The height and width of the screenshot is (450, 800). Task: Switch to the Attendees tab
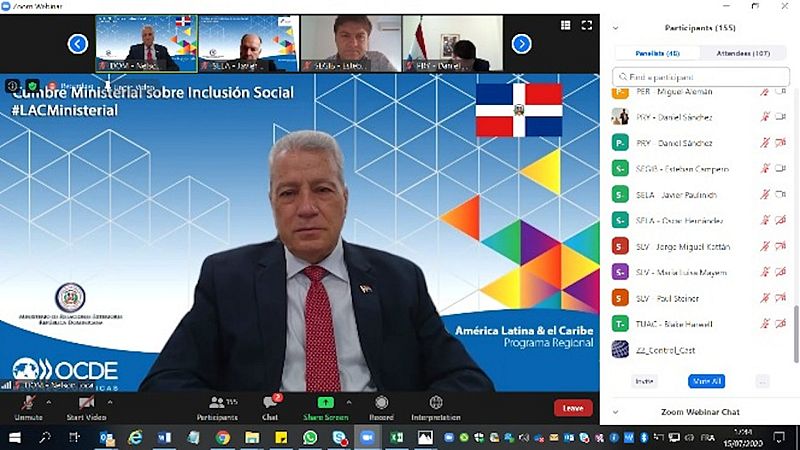[743, 53]
